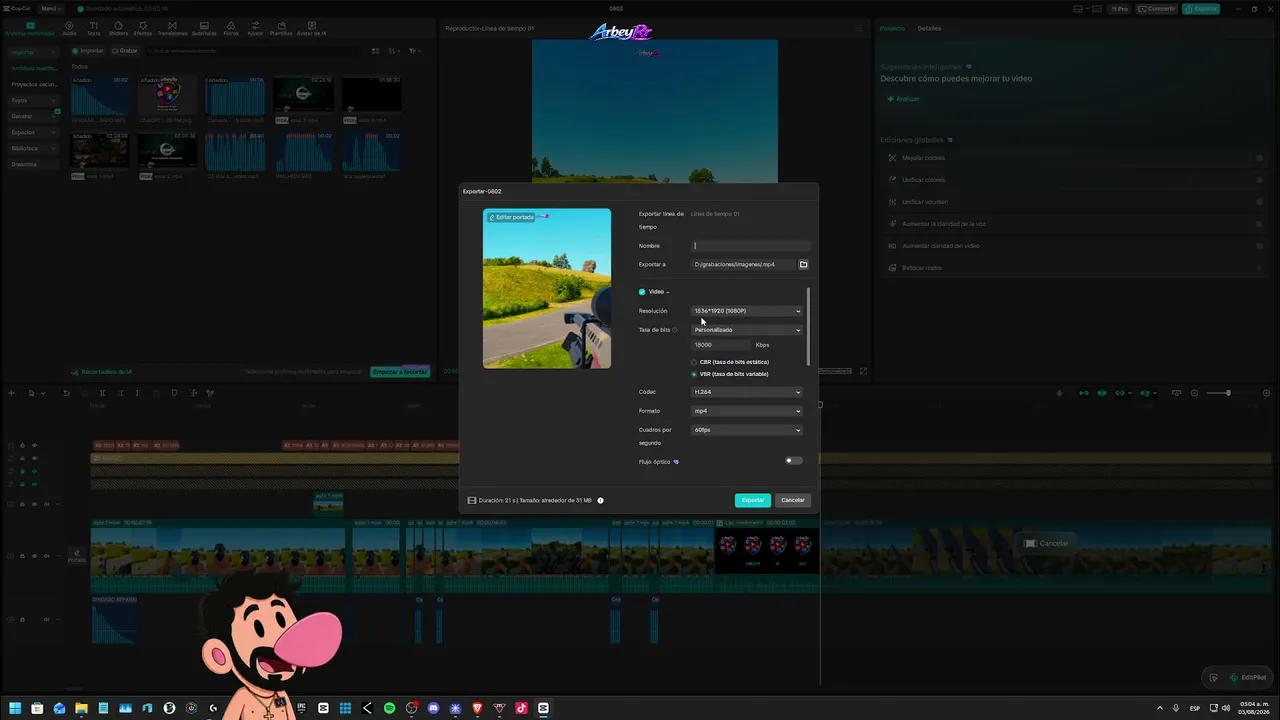Open the Audio tab in the top toolbar
This screenshot has height=720, width=1280.
click(x=69, y=28)
